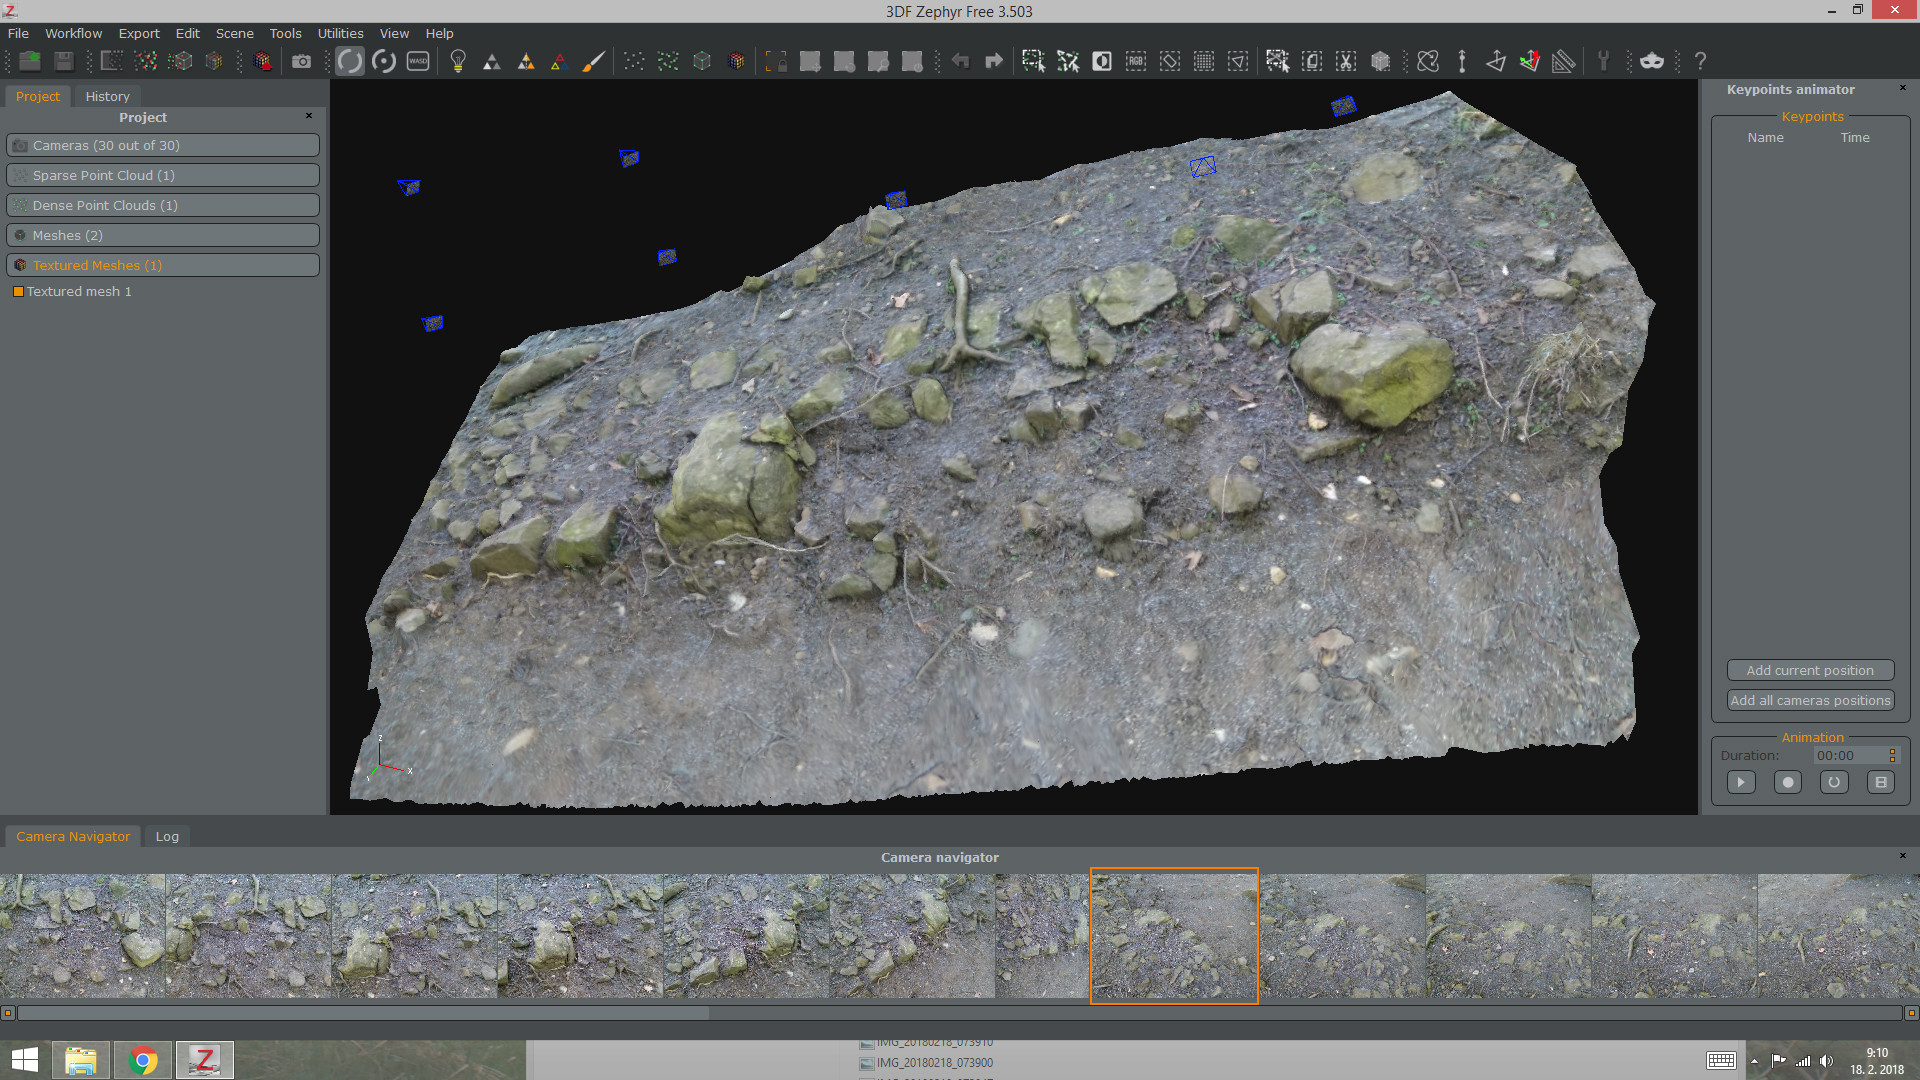Open the Workflow menu
Screen dimensions: 1920x1080
73,33
